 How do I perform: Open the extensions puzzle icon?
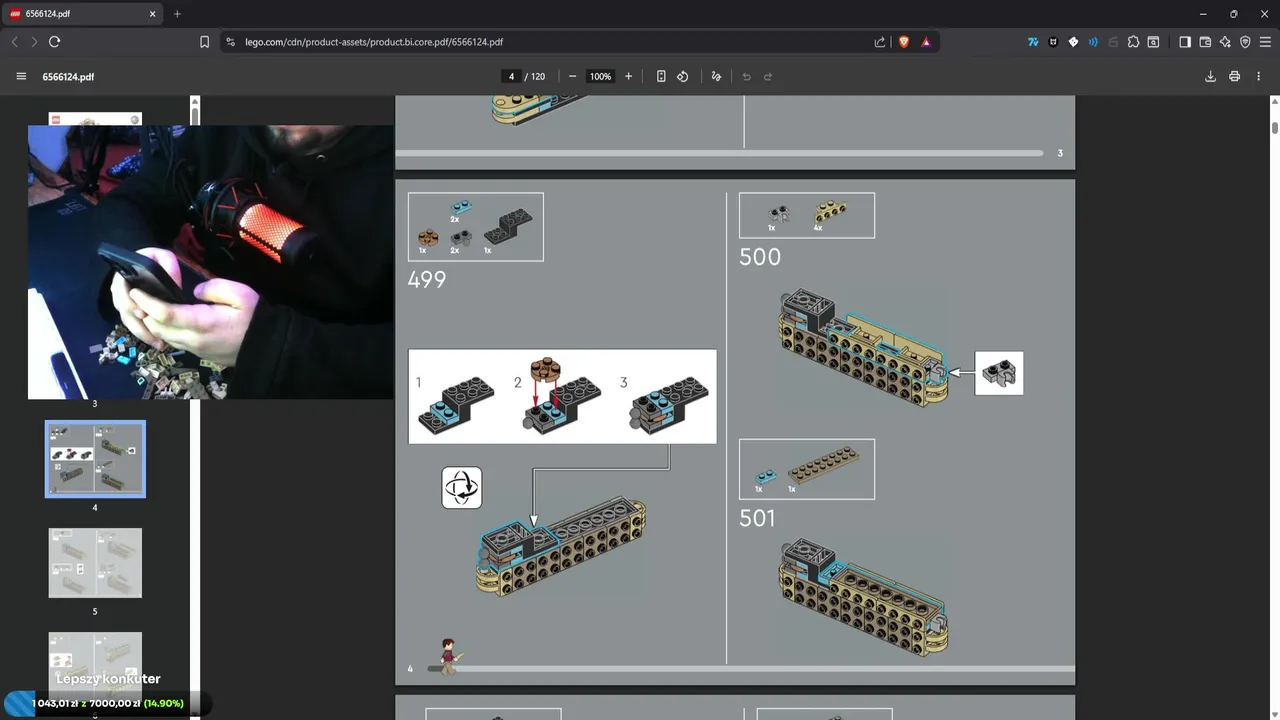[1133, 42]
